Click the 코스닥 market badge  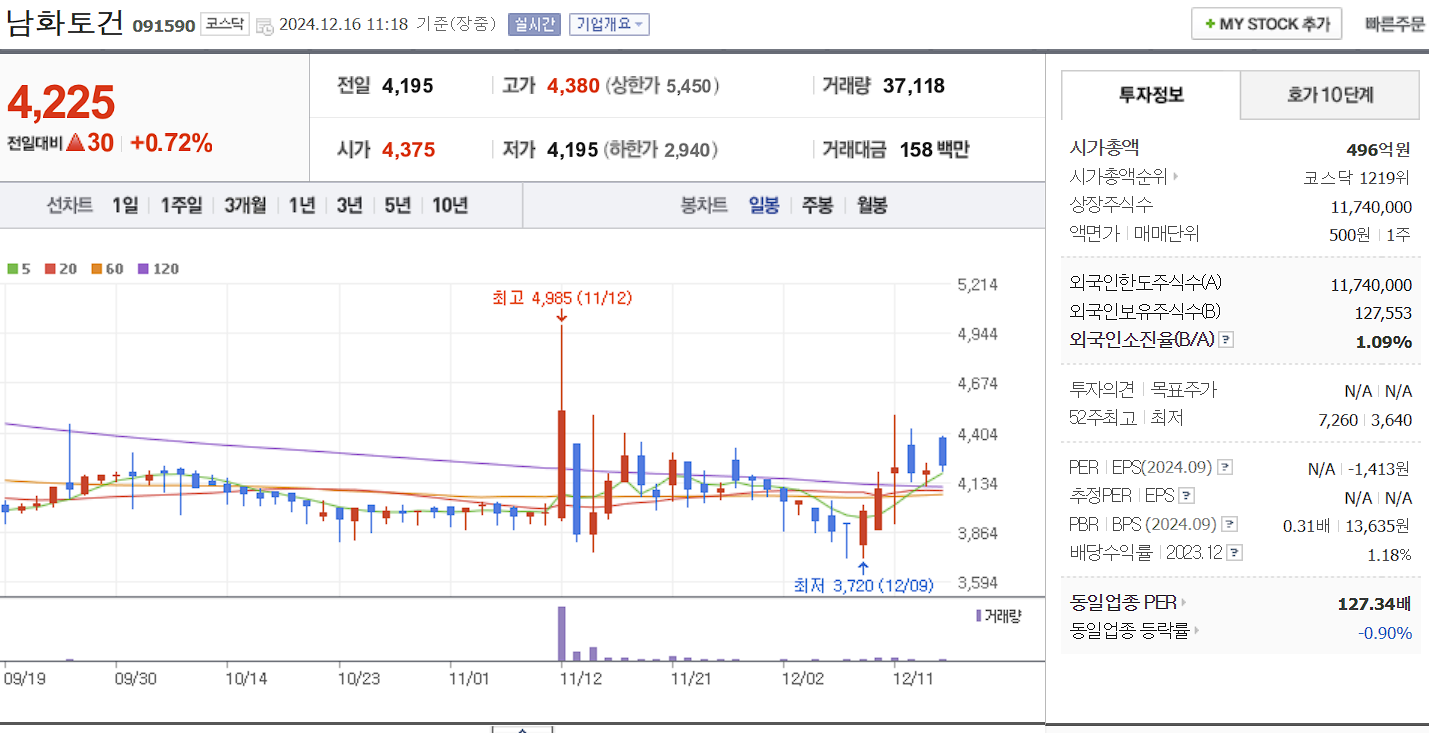click(x=225, y=24)
